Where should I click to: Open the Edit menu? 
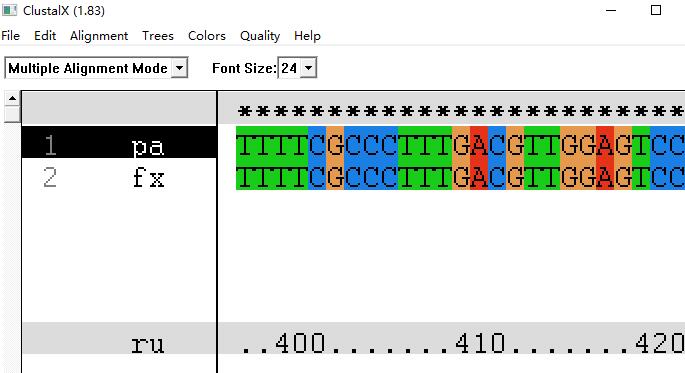45,36
